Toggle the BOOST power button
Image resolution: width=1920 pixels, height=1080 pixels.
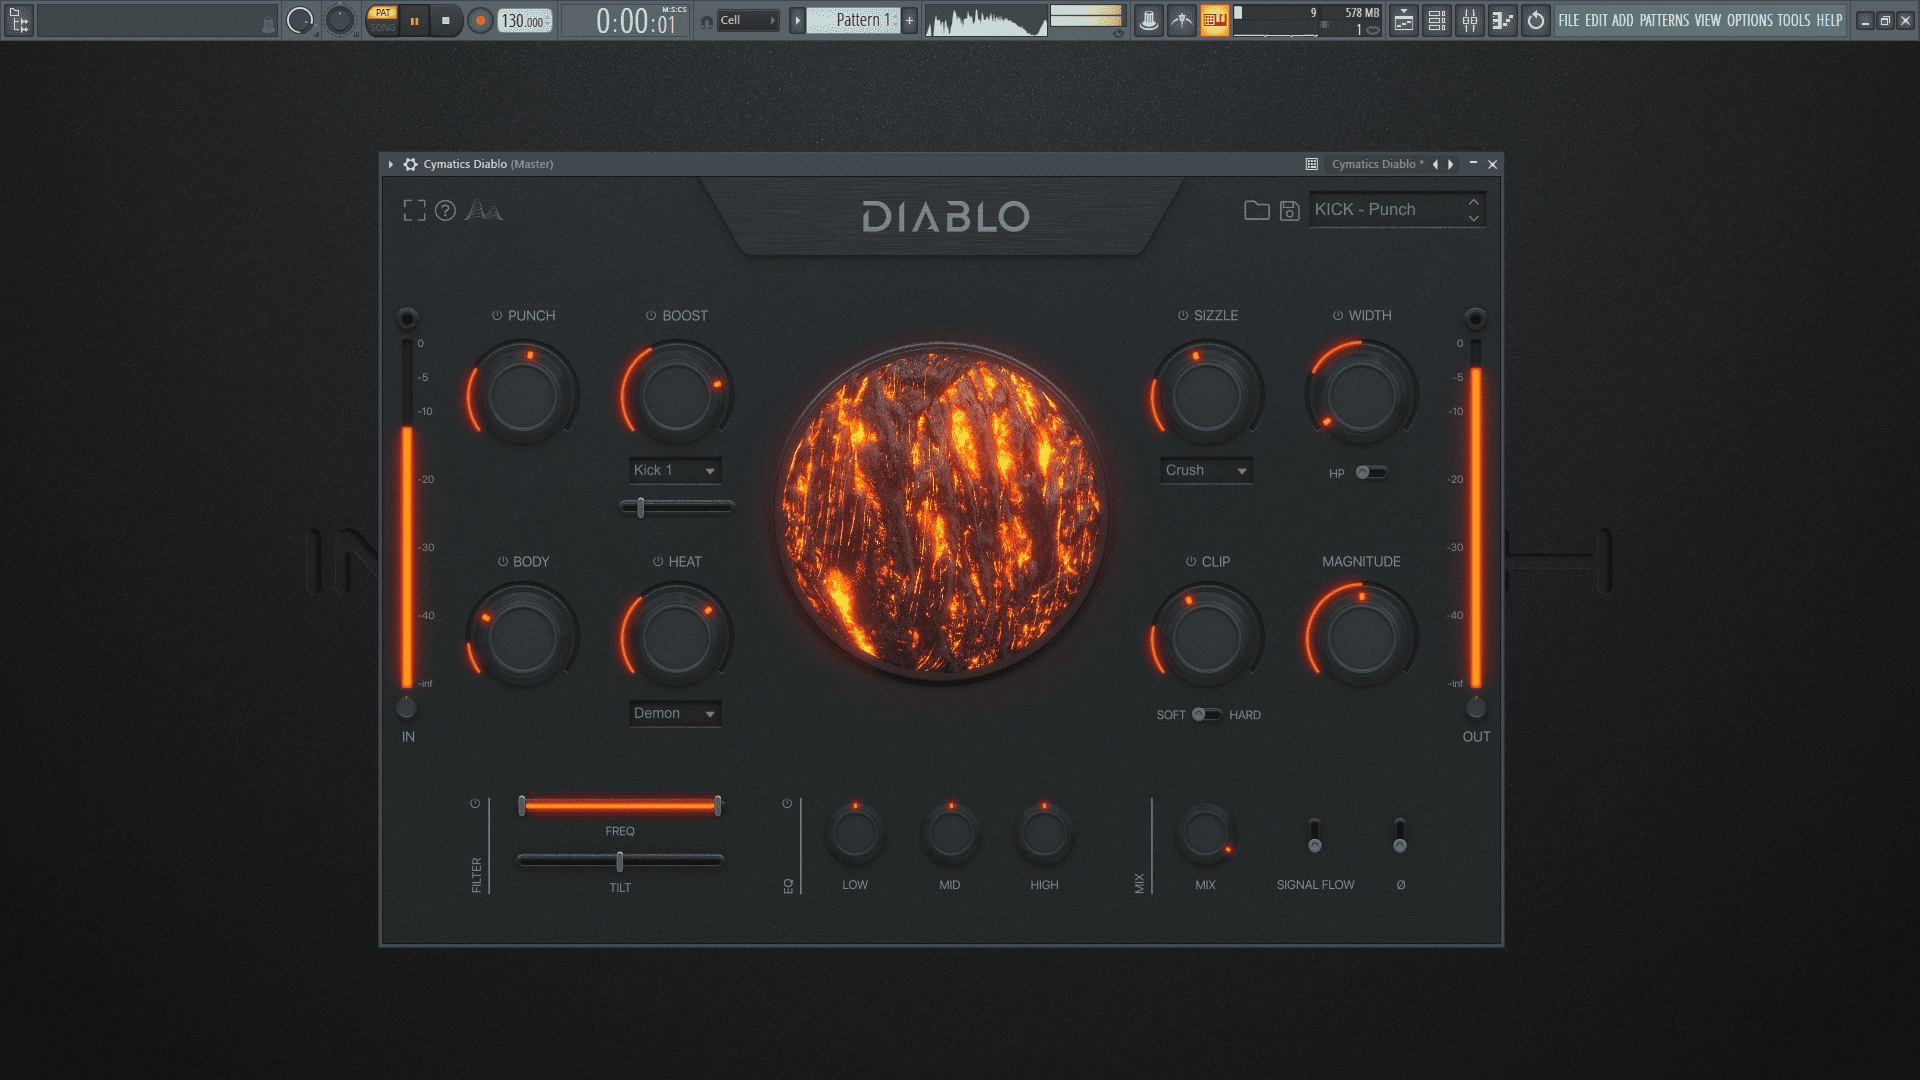[x=651, y=315]
